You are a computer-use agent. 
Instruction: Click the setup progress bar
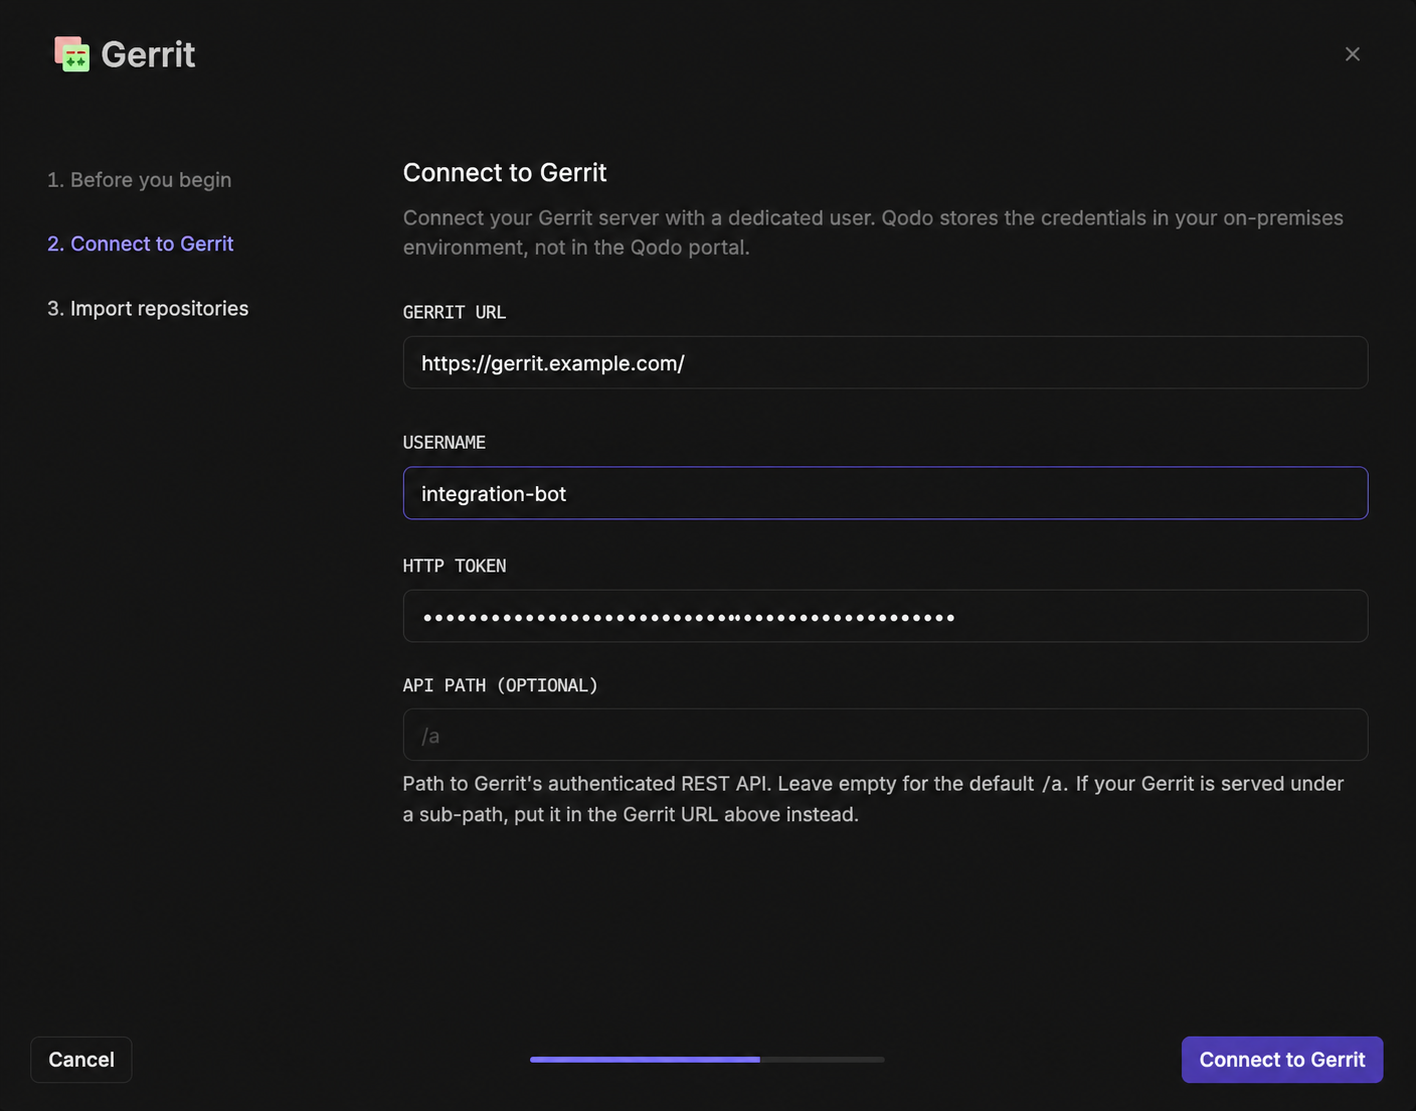[x=707, y=1059]
